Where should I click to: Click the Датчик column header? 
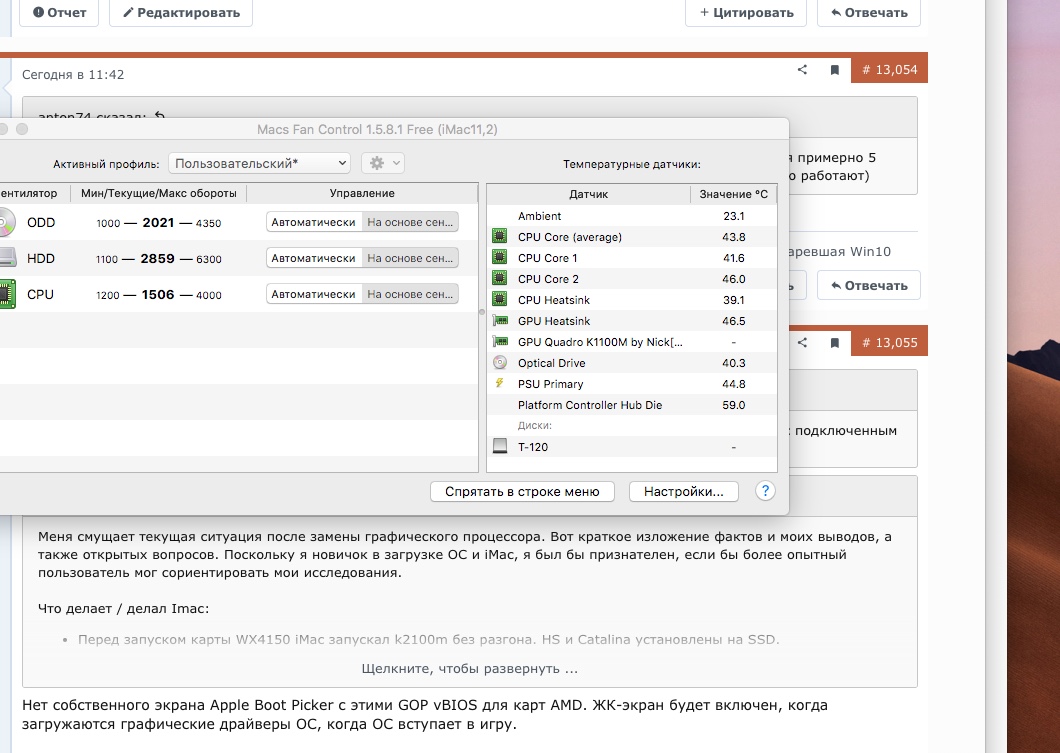[588, 194]
